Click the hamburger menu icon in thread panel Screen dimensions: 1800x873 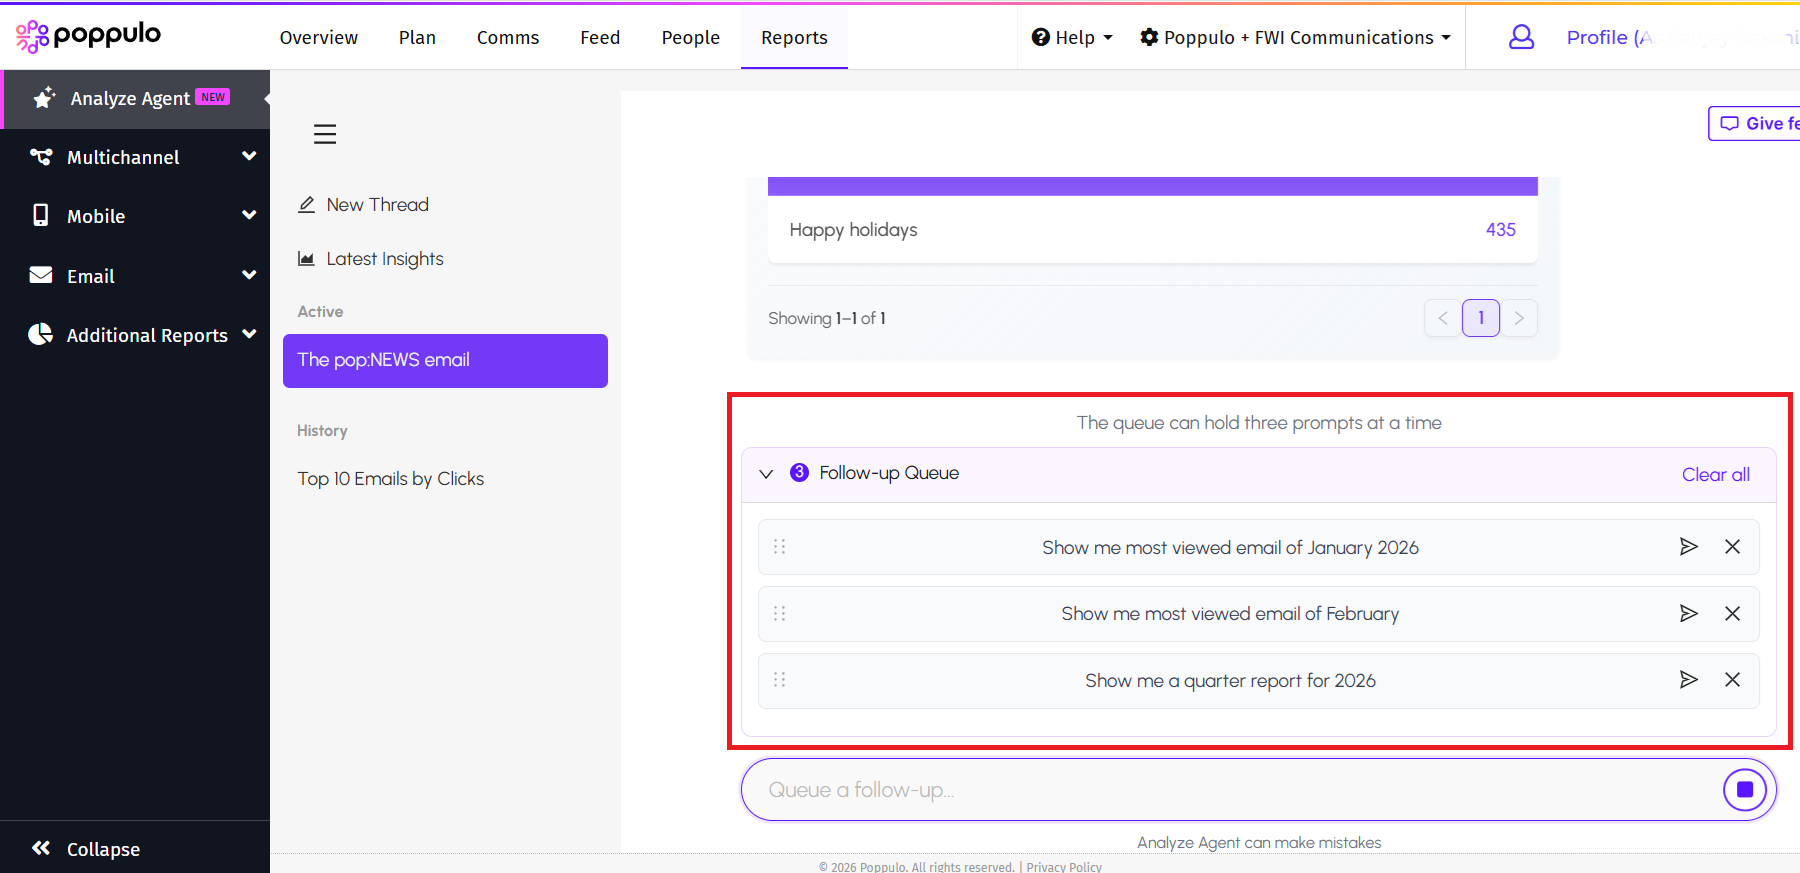click(325, 134)
